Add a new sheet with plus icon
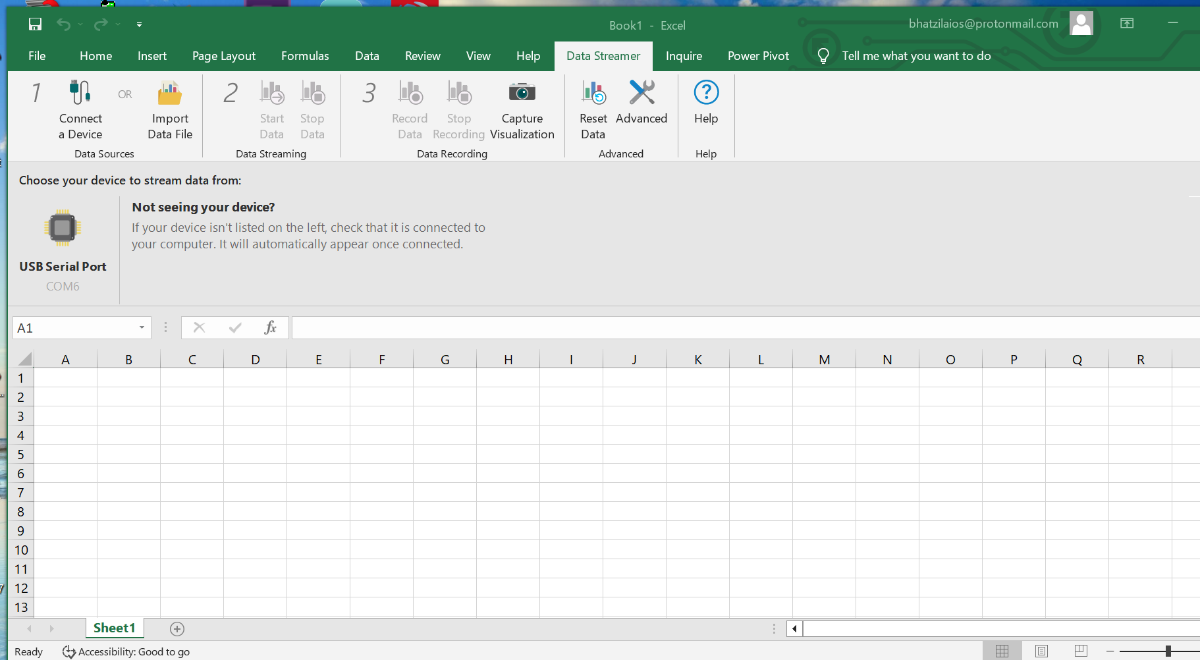 point(177,628)
